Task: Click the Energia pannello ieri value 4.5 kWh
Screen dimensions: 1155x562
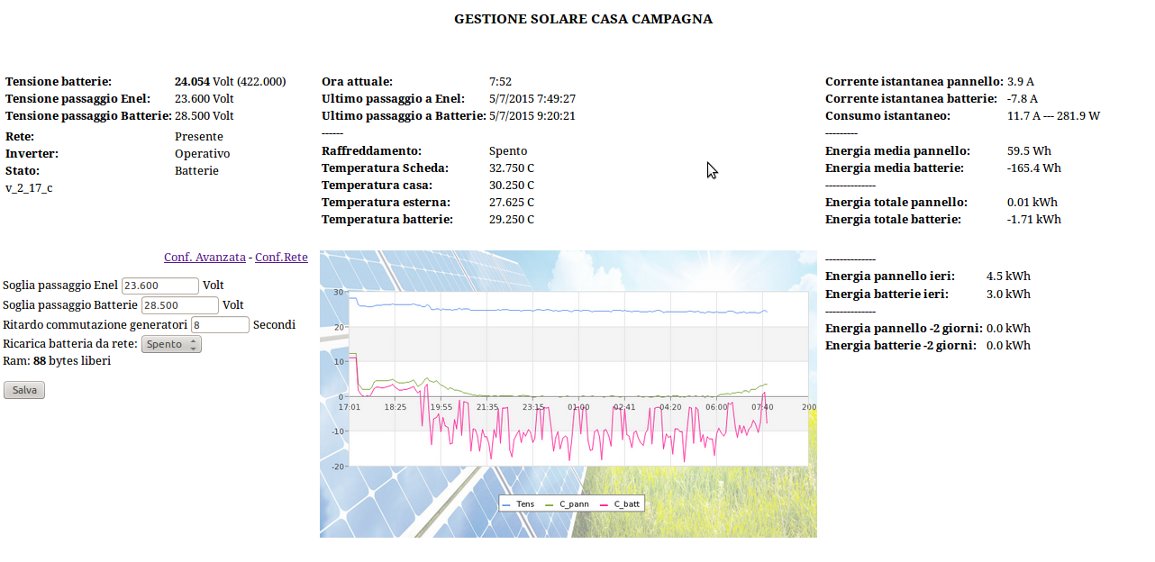Action: (1008, 276)
